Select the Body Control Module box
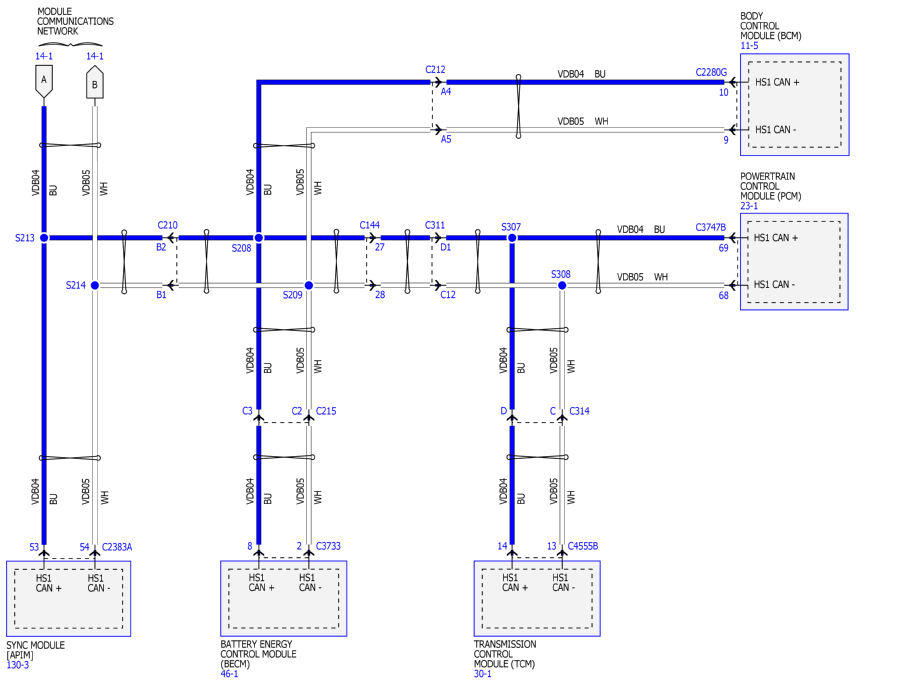Image resolution: width=900 pixels, height=696 pixels. click(x=794, y=105)
